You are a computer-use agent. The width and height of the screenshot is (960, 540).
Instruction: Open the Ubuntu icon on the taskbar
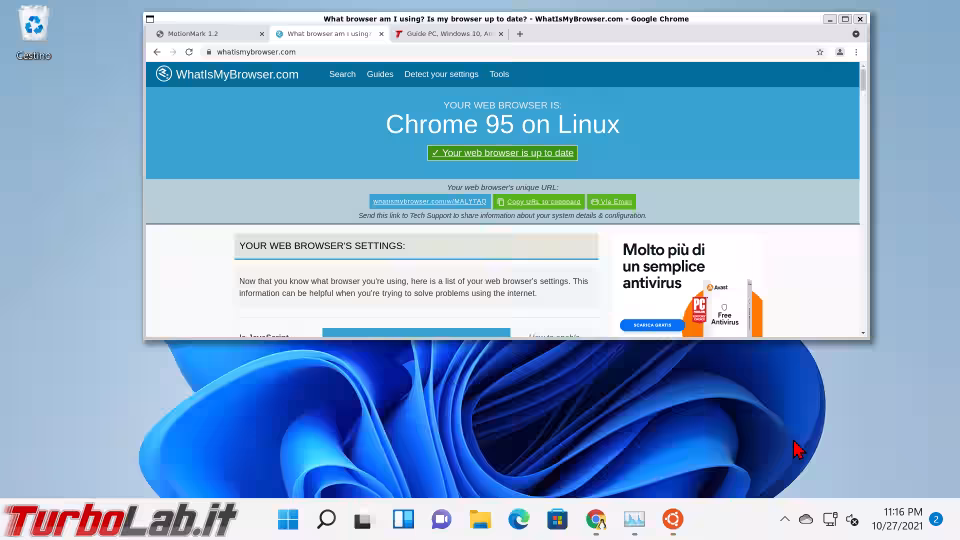tap(673, 520)
